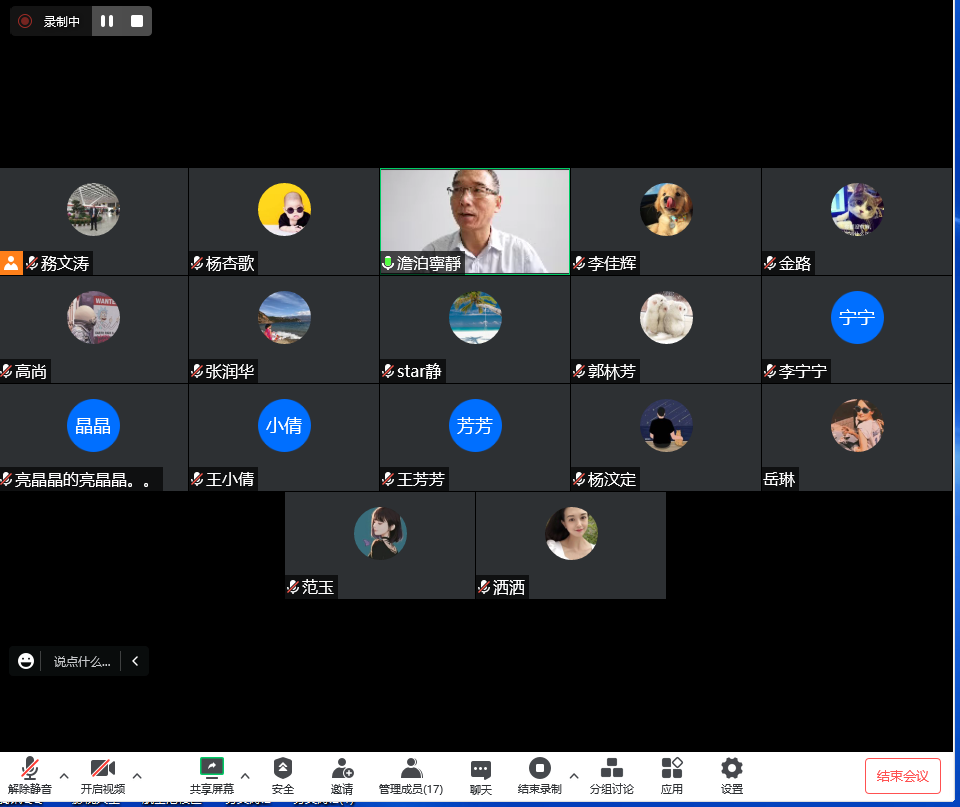Expand audio options next to 解除静音
The width and height of the screenshot is (960, 807).
64,775
